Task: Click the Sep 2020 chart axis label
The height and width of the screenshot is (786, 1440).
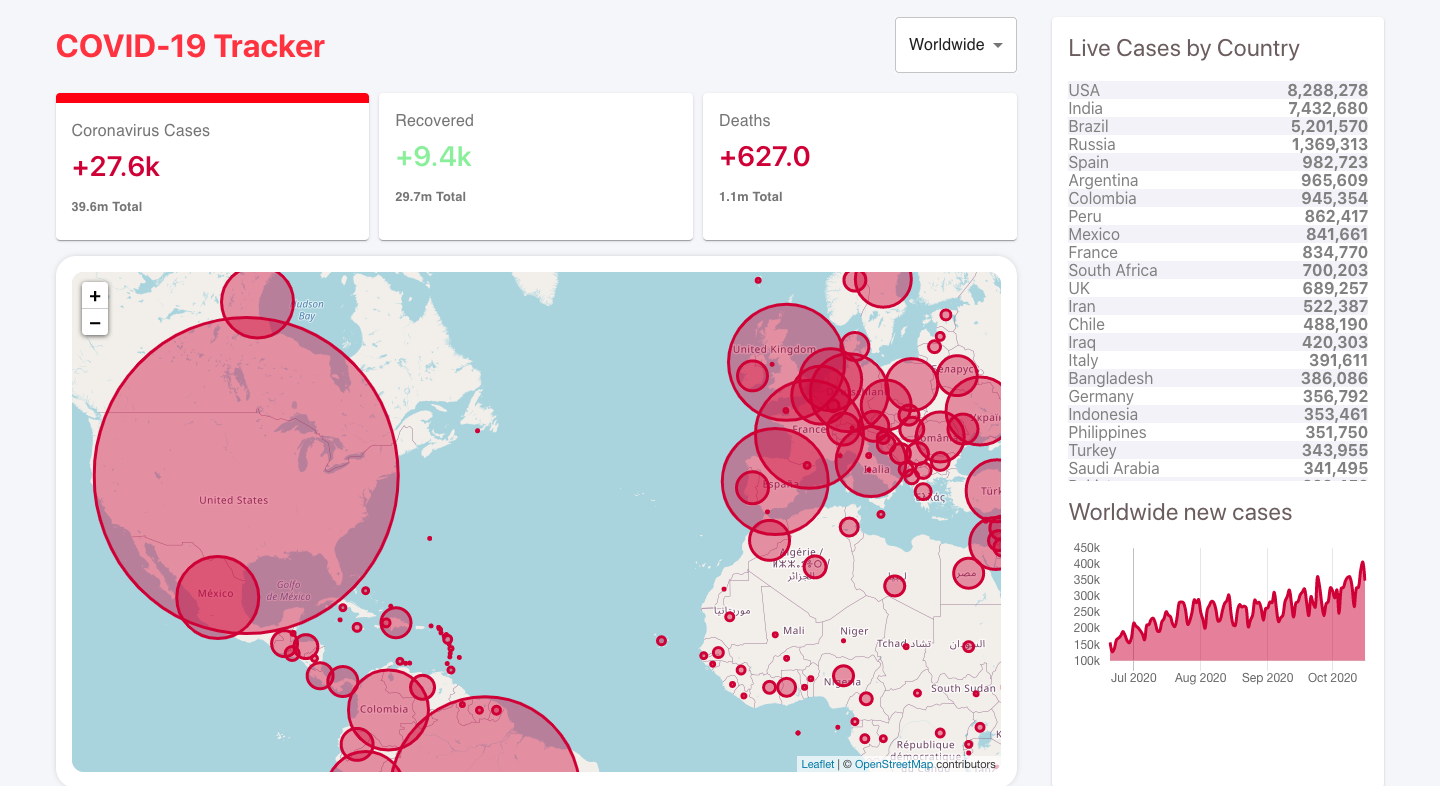Action: tap(1267, 678)
